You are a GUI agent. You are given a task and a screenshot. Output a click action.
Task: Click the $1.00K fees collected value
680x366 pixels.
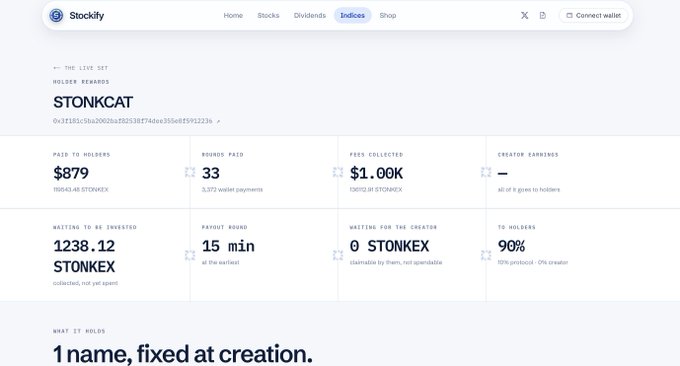376,173
